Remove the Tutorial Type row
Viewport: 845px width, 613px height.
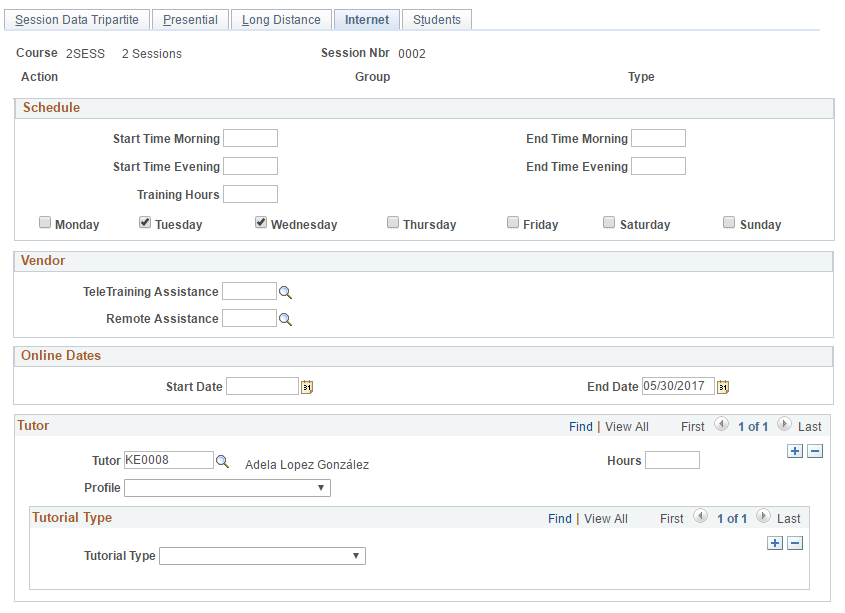(x=795, y=543)
